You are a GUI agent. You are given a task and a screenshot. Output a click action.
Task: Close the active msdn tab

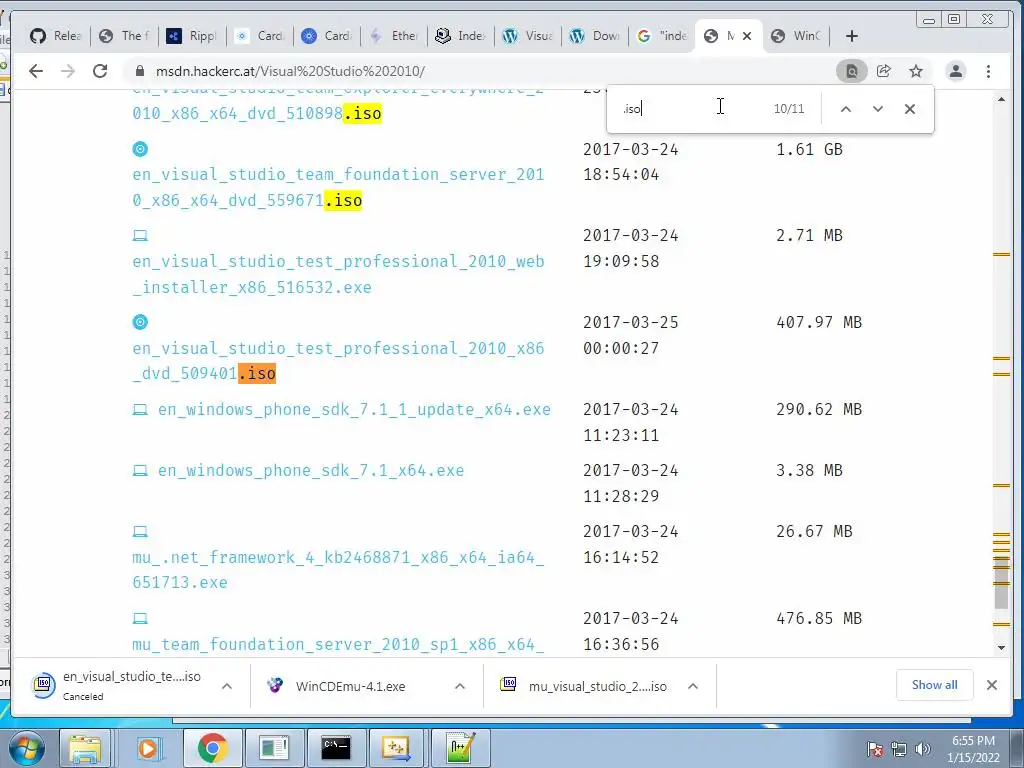click(747, 36)
